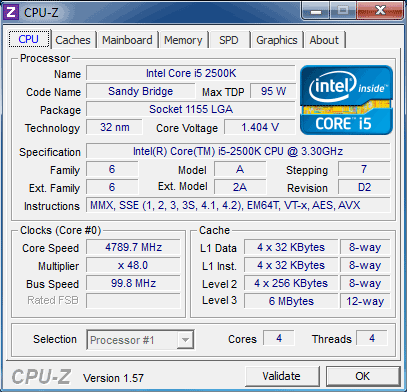Click the OK button
407x392 pixels.
(363, 376)
